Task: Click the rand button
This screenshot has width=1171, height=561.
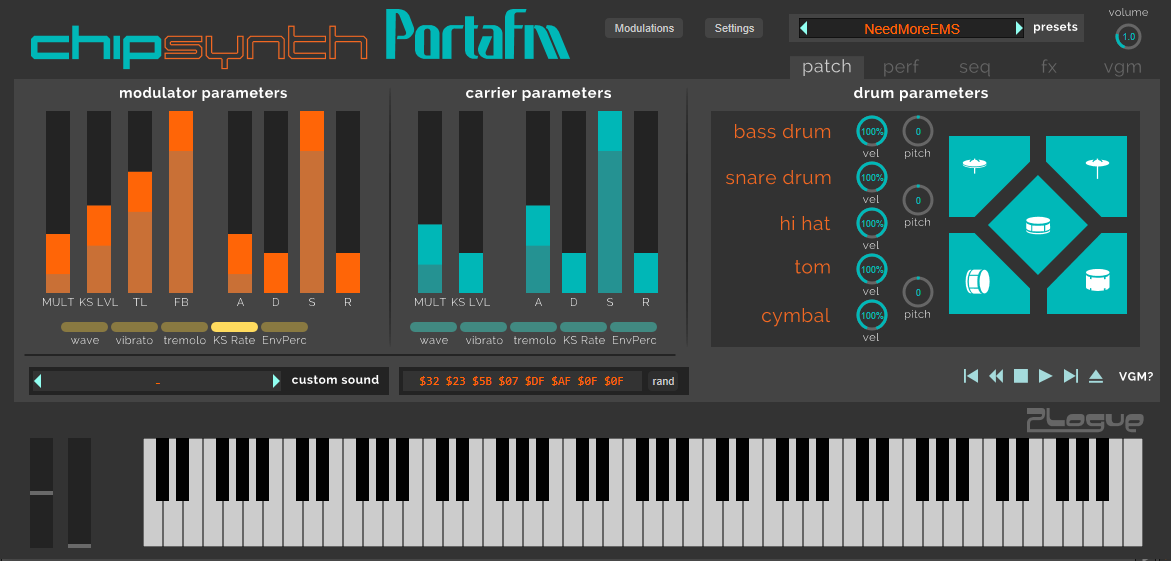Action: pos(663,381)
